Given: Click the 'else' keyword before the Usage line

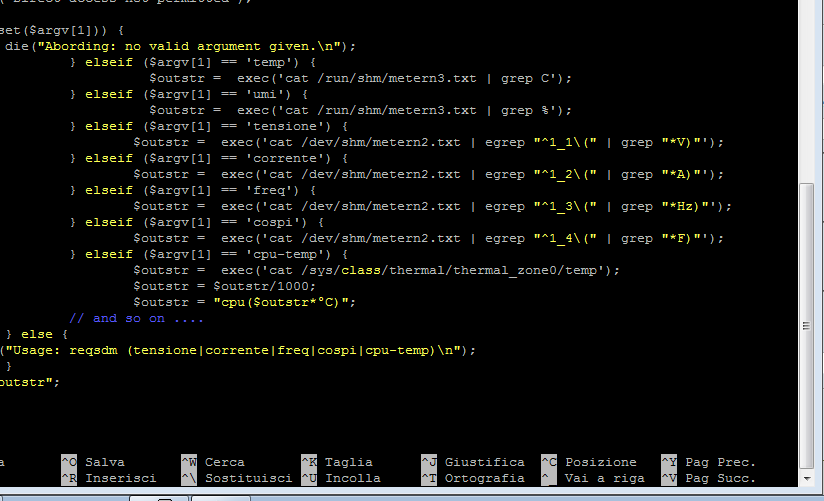Looking at the screenshot, I should (x=37, y=335).
